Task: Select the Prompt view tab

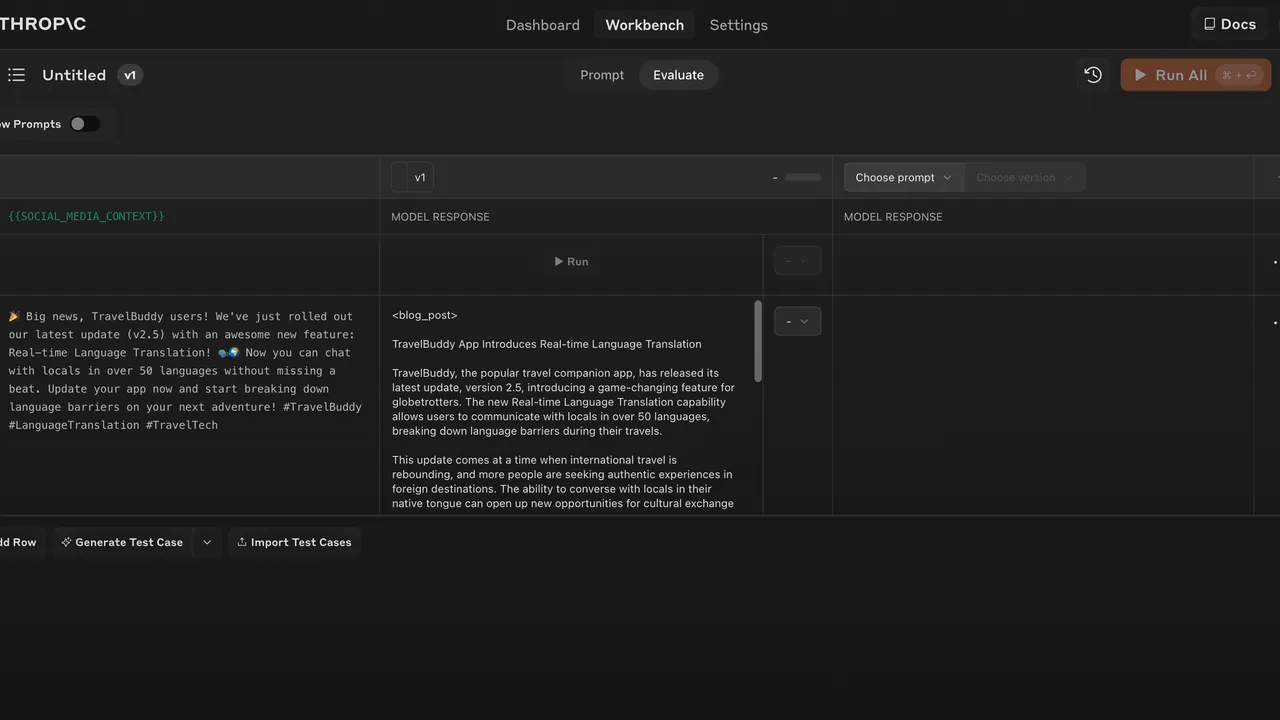Action: (602, 75)
